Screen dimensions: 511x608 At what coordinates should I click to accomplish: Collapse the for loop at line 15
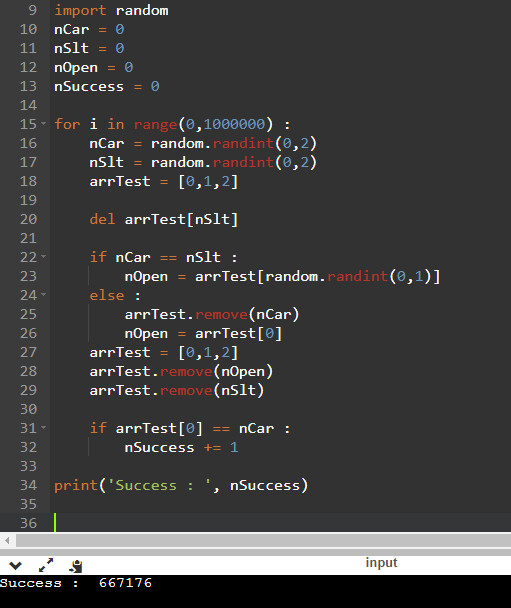pyautogui.click(x=43, y=124)
